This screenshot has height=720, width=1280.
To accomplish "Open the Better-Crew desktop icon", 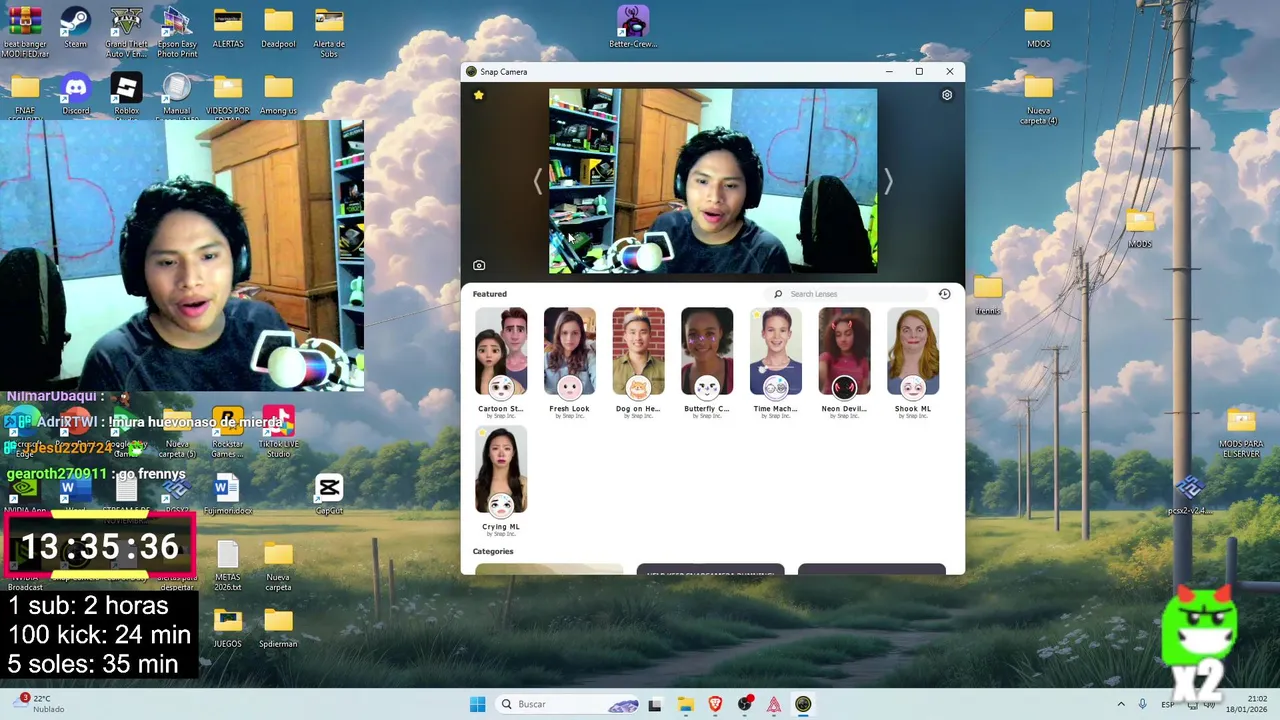I will click(632, 28).
